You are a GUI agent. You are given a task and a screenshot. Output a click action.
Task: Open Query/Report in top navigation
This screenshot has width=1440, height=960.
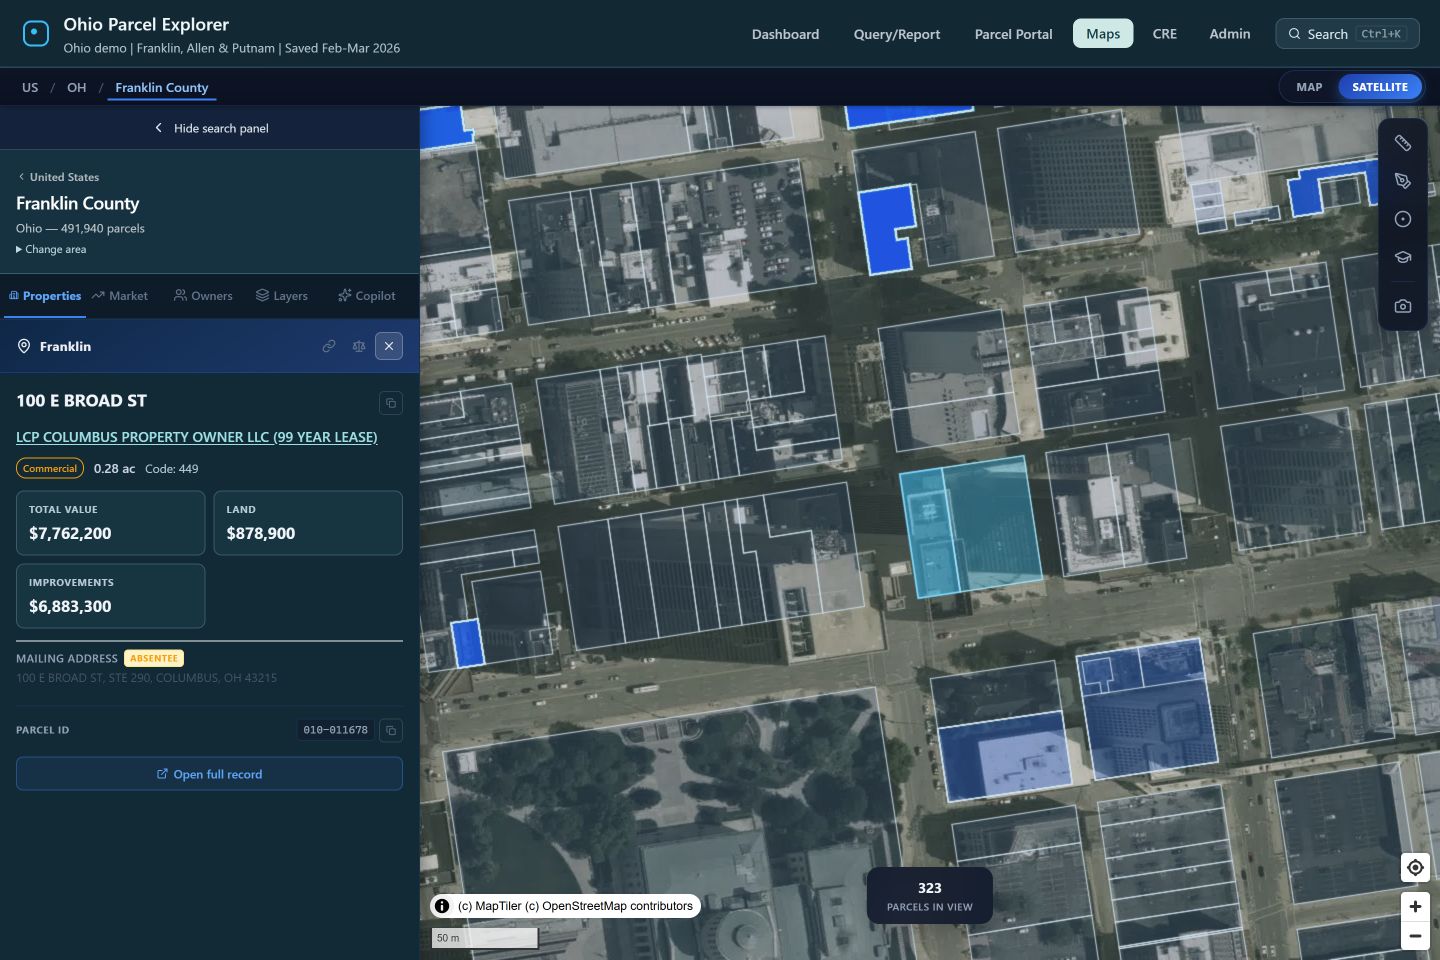(x=897, y=34)
